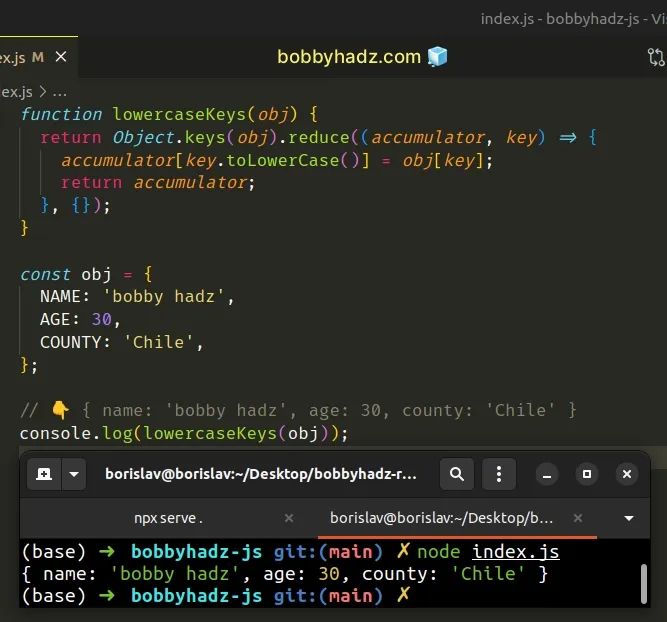667x622 pixels.
Task: Close the borislav@borislav terminal tab
Action: (578, 518)
